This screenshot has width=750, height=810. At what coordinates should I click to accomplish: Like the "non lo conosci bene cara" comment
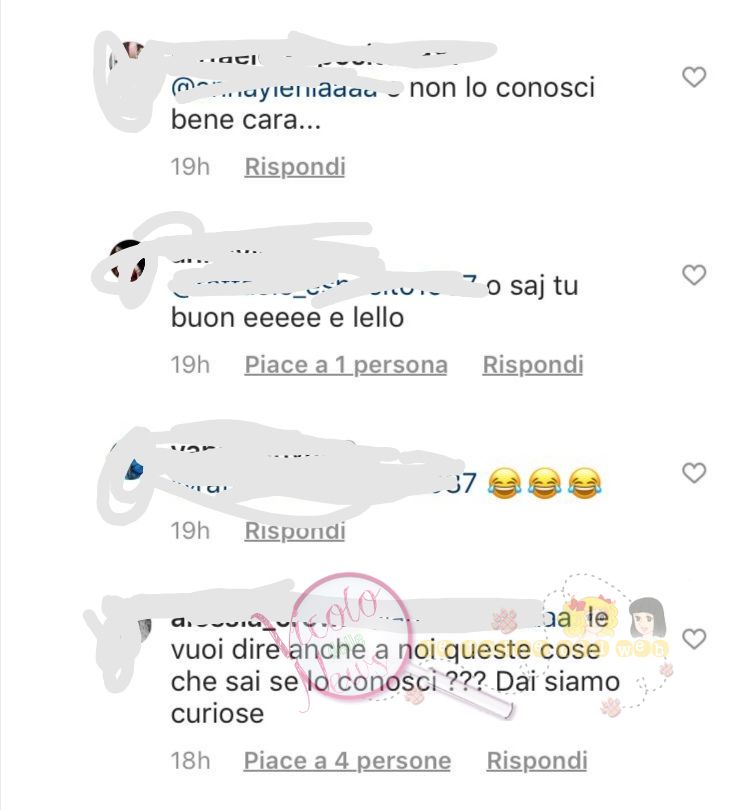coord(694,77)
